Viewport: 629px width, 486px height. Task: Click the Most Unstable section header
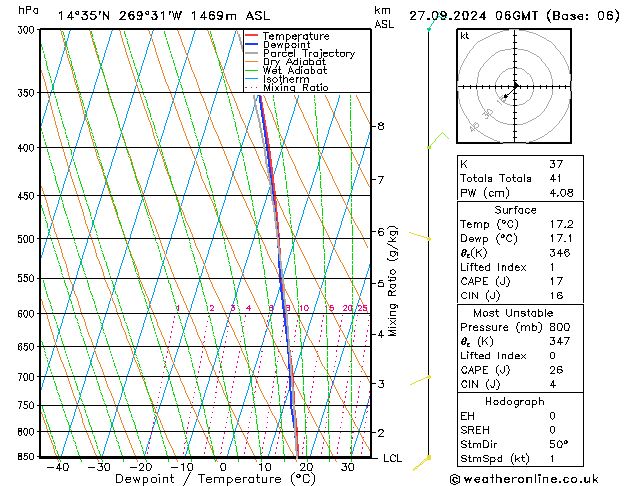coord(514,313)
